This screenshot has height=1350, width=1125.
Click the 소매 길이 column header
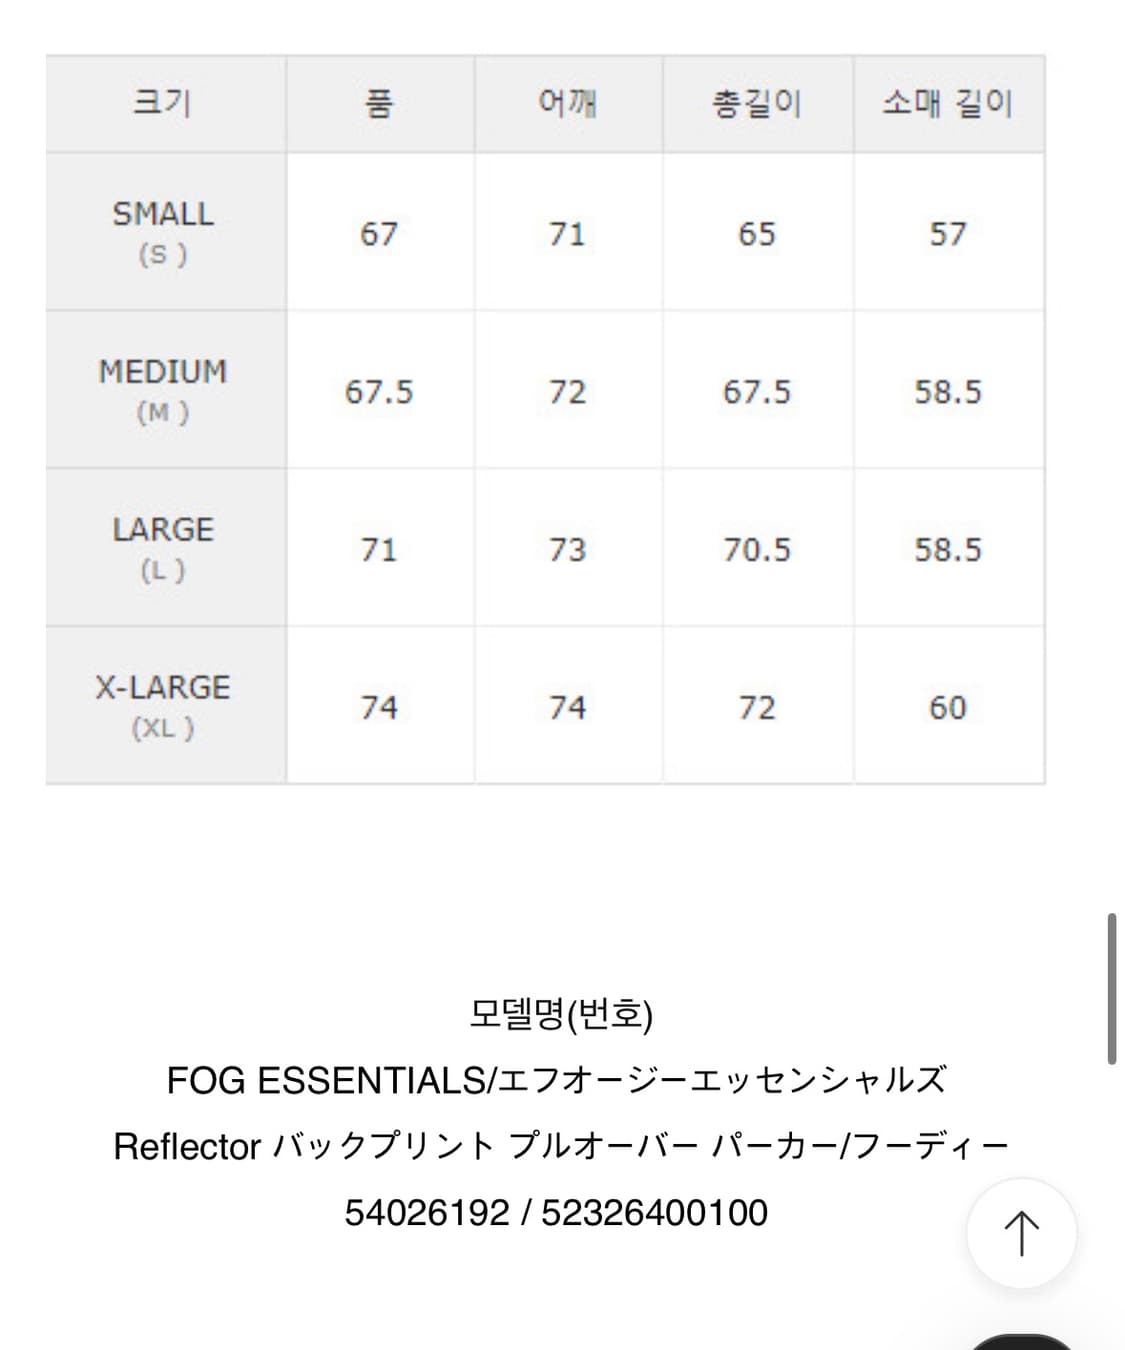(947, 103)
